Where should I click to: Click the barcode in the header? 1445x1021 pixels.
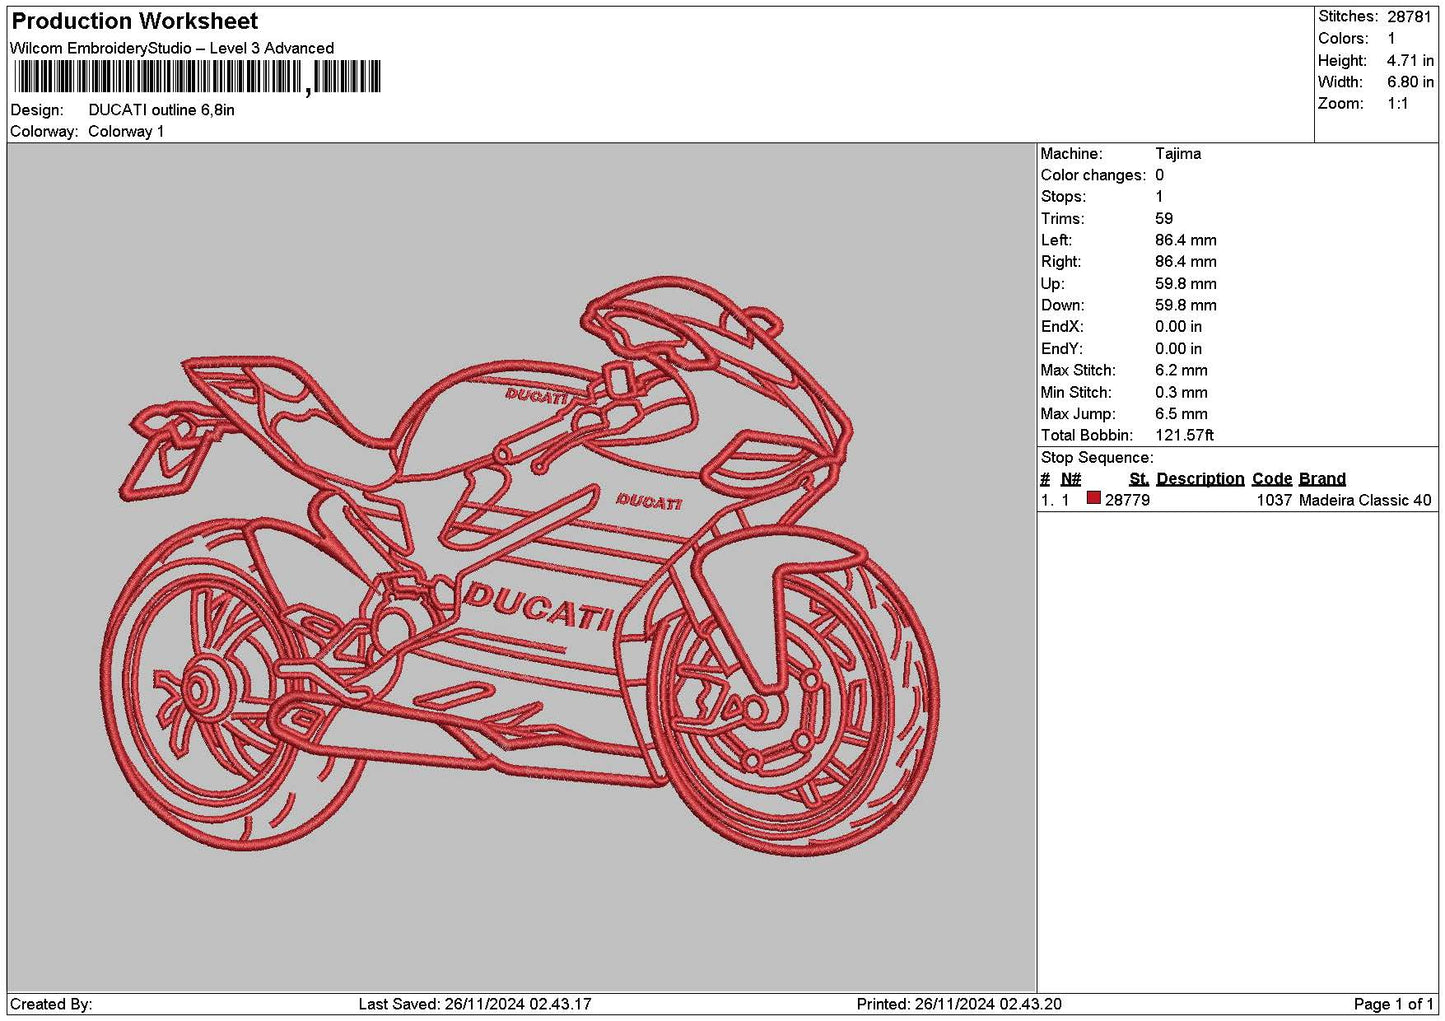pos(197,77)
